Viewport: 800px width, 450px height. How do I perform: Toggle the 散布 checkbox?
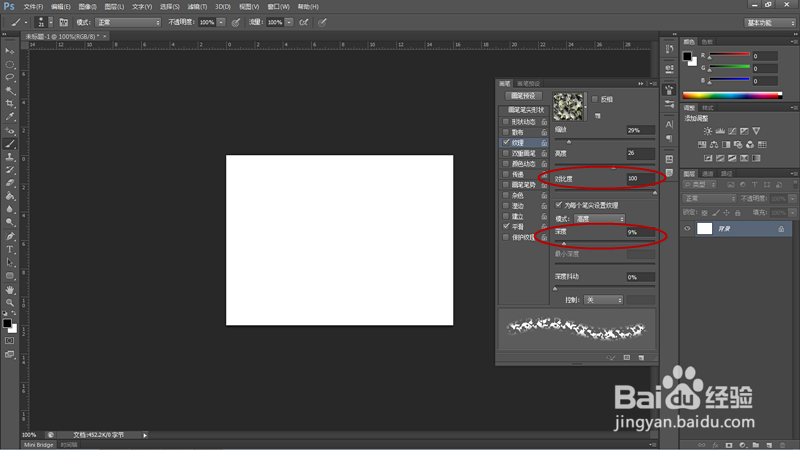(x=506, y=132)
